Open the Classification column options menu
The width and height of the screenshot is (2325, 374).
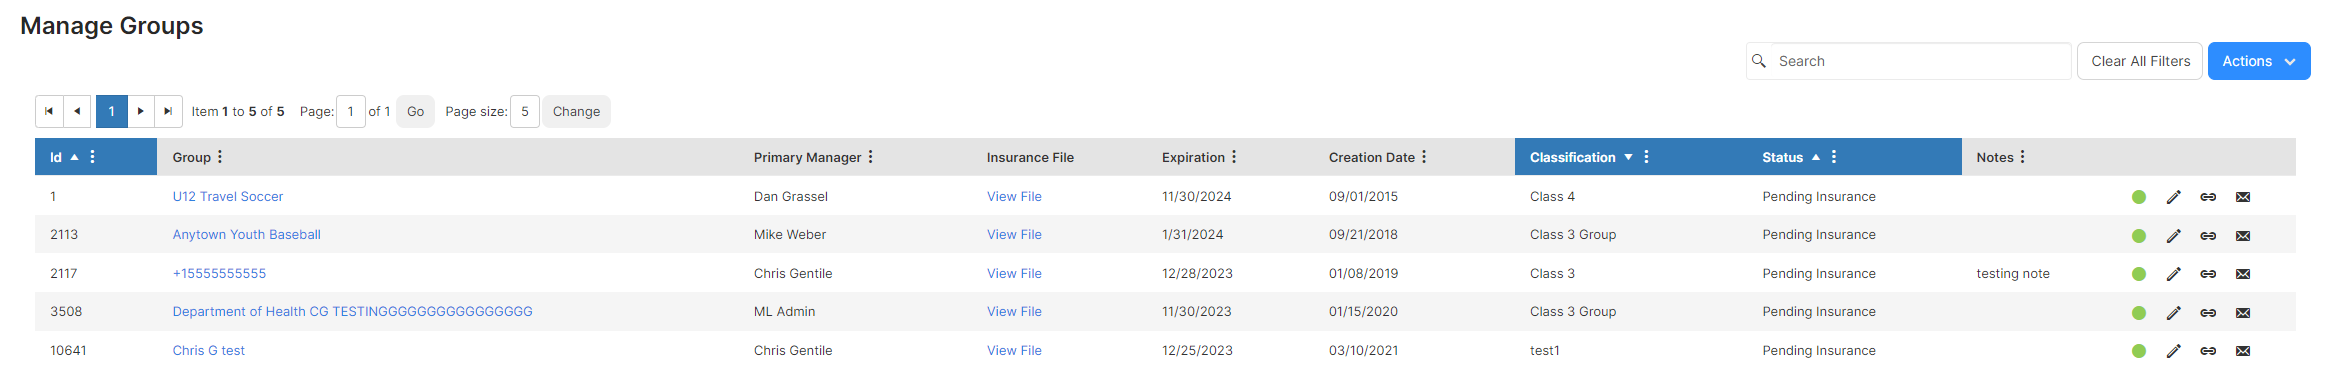(1646, 157)
